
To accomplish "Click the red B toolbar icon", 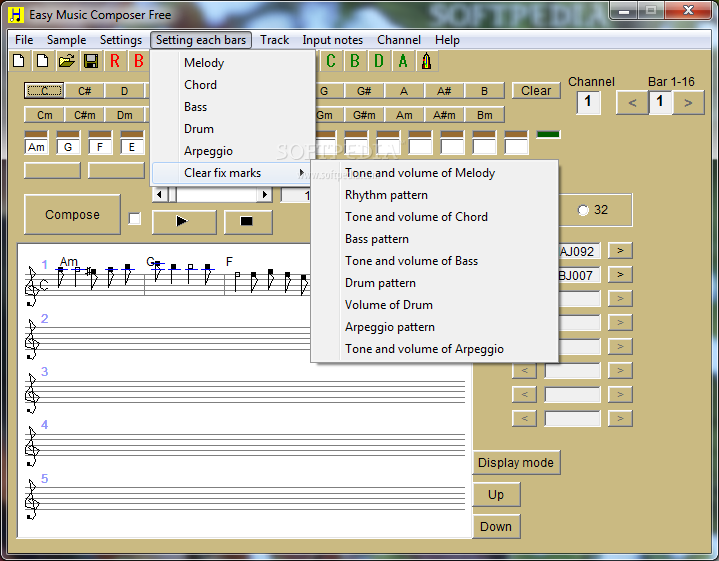I will click(138, 61).
